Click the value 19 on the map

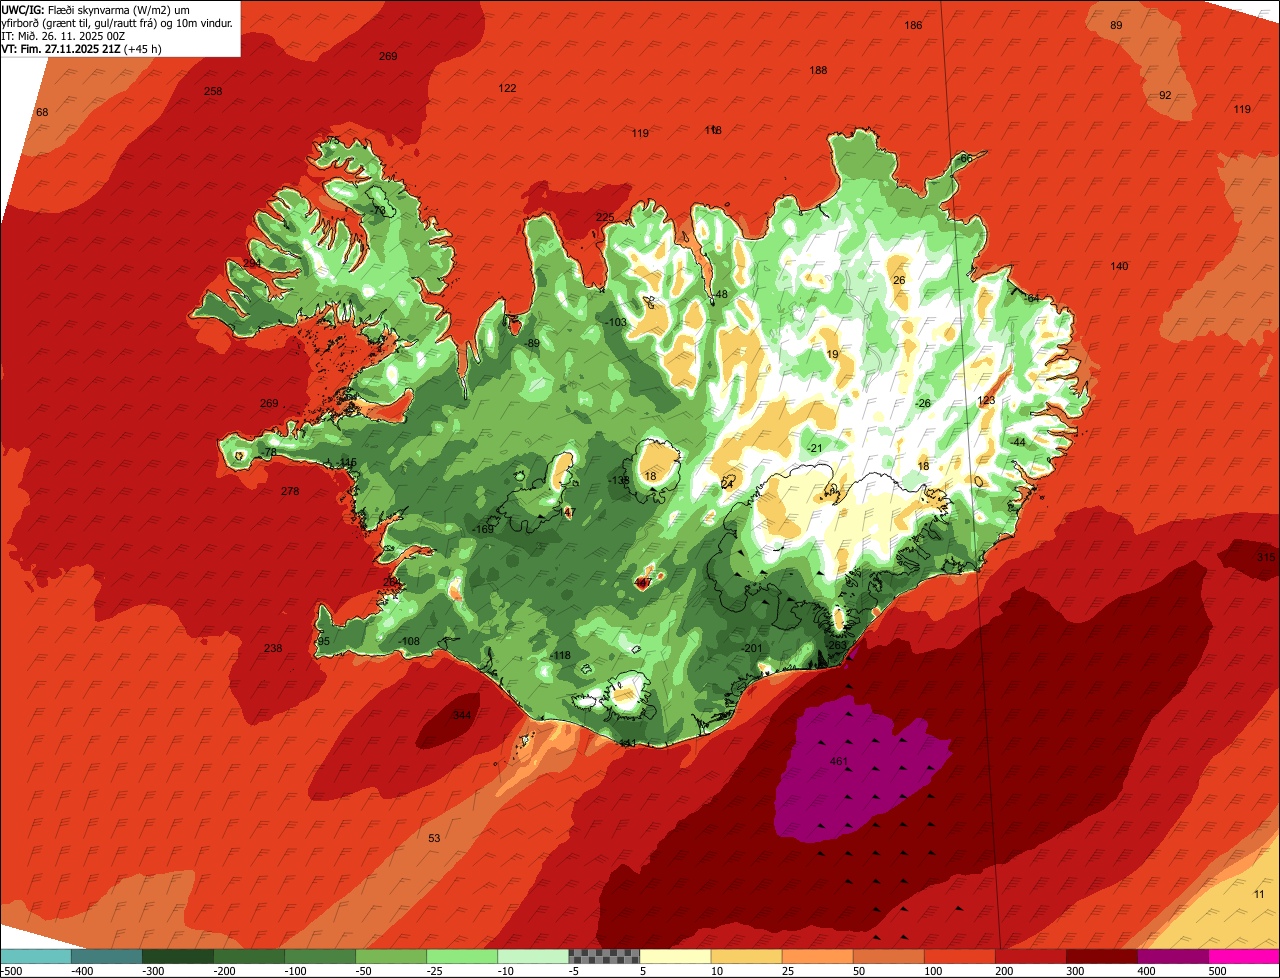[x=833, y=354]
